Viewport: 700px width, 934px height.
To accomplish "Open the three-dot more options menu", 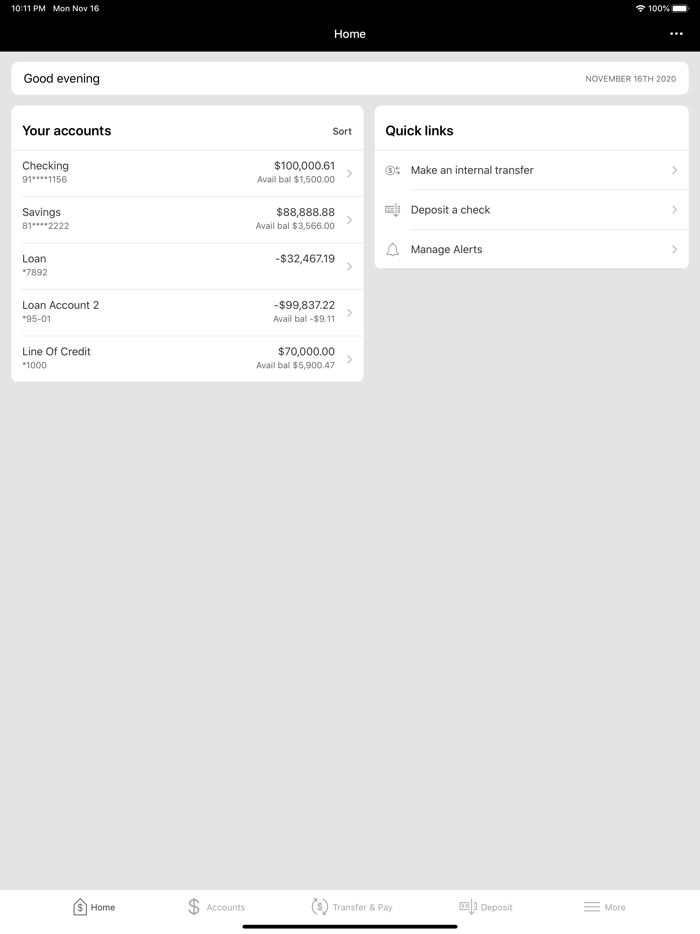I will click(676, 34).
